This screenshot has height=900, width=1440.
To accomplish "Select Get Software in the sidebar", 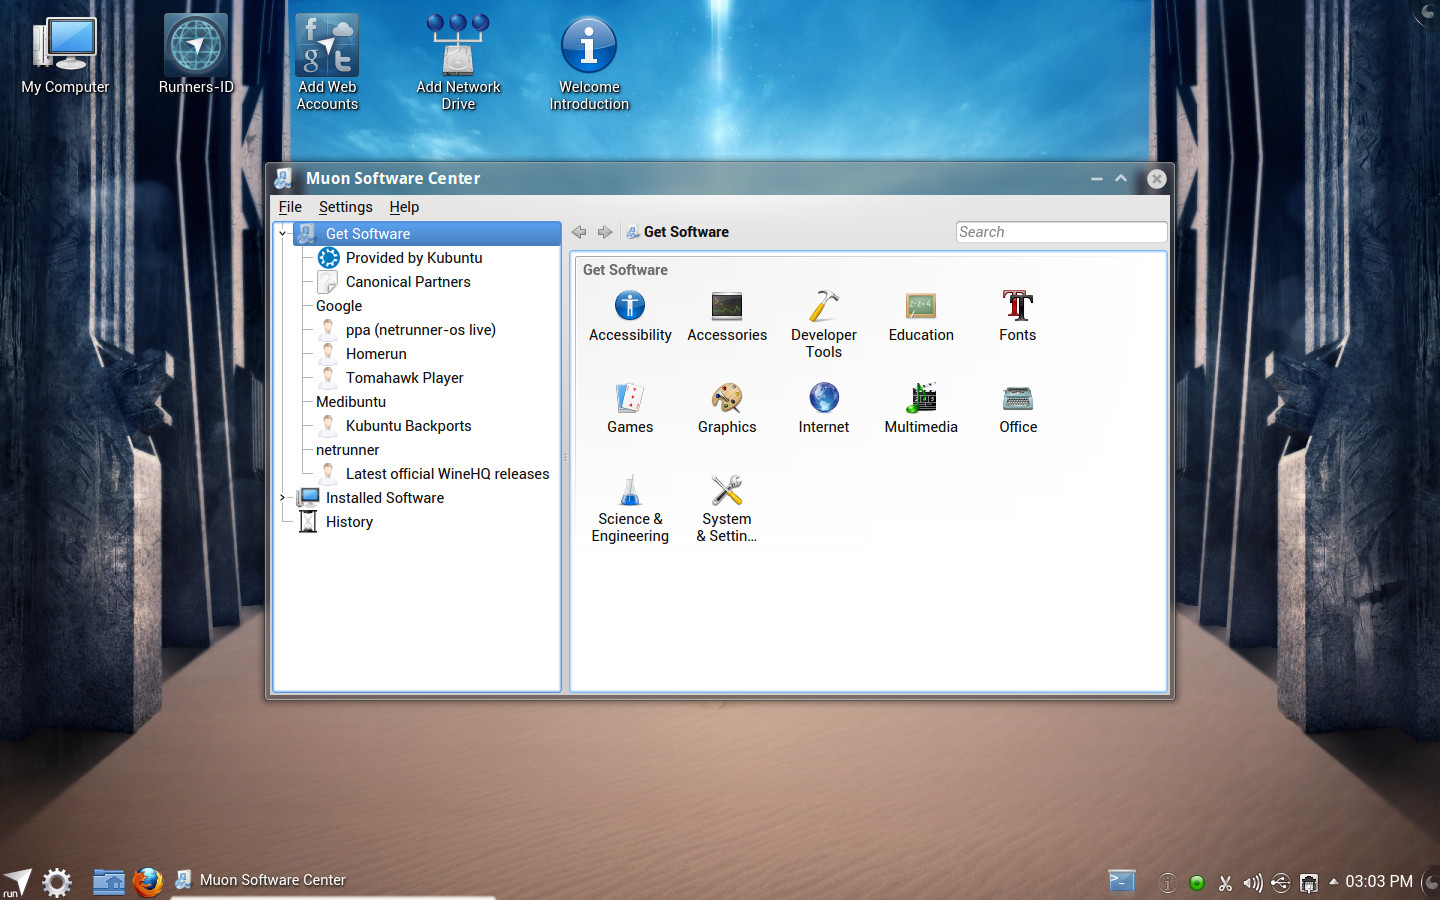I will 427,233.
